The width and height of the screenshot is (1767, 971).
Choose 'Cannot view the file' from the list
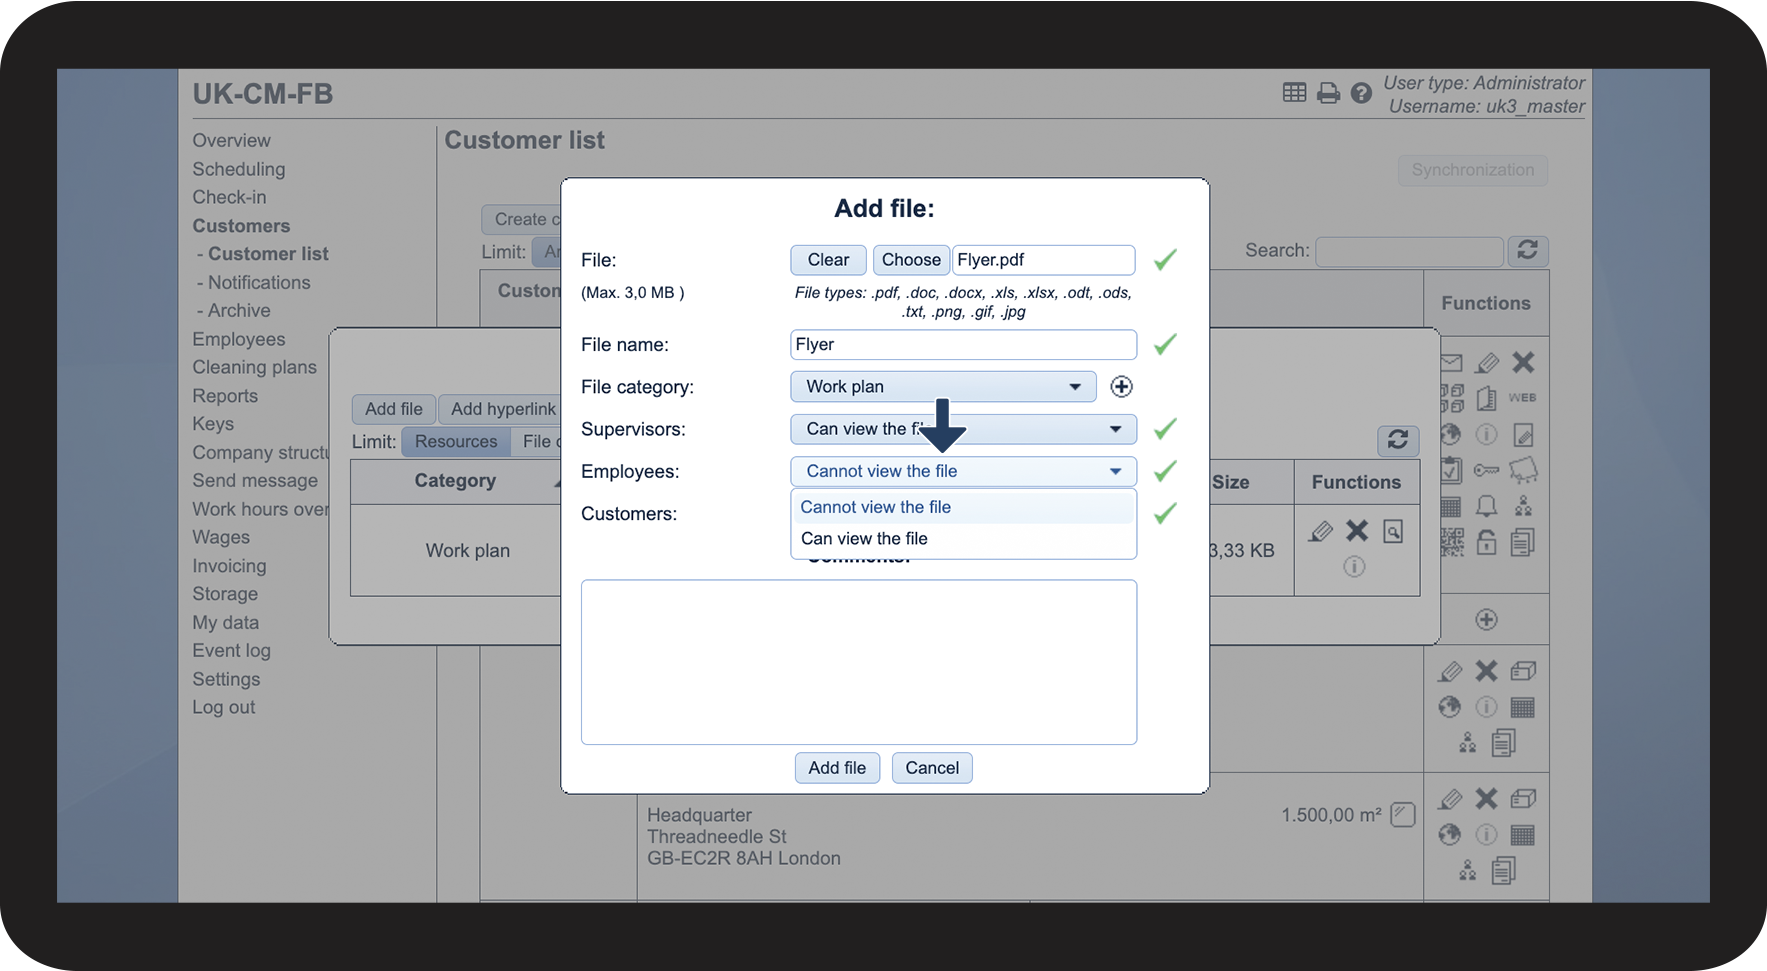click(x=875, y=507)
